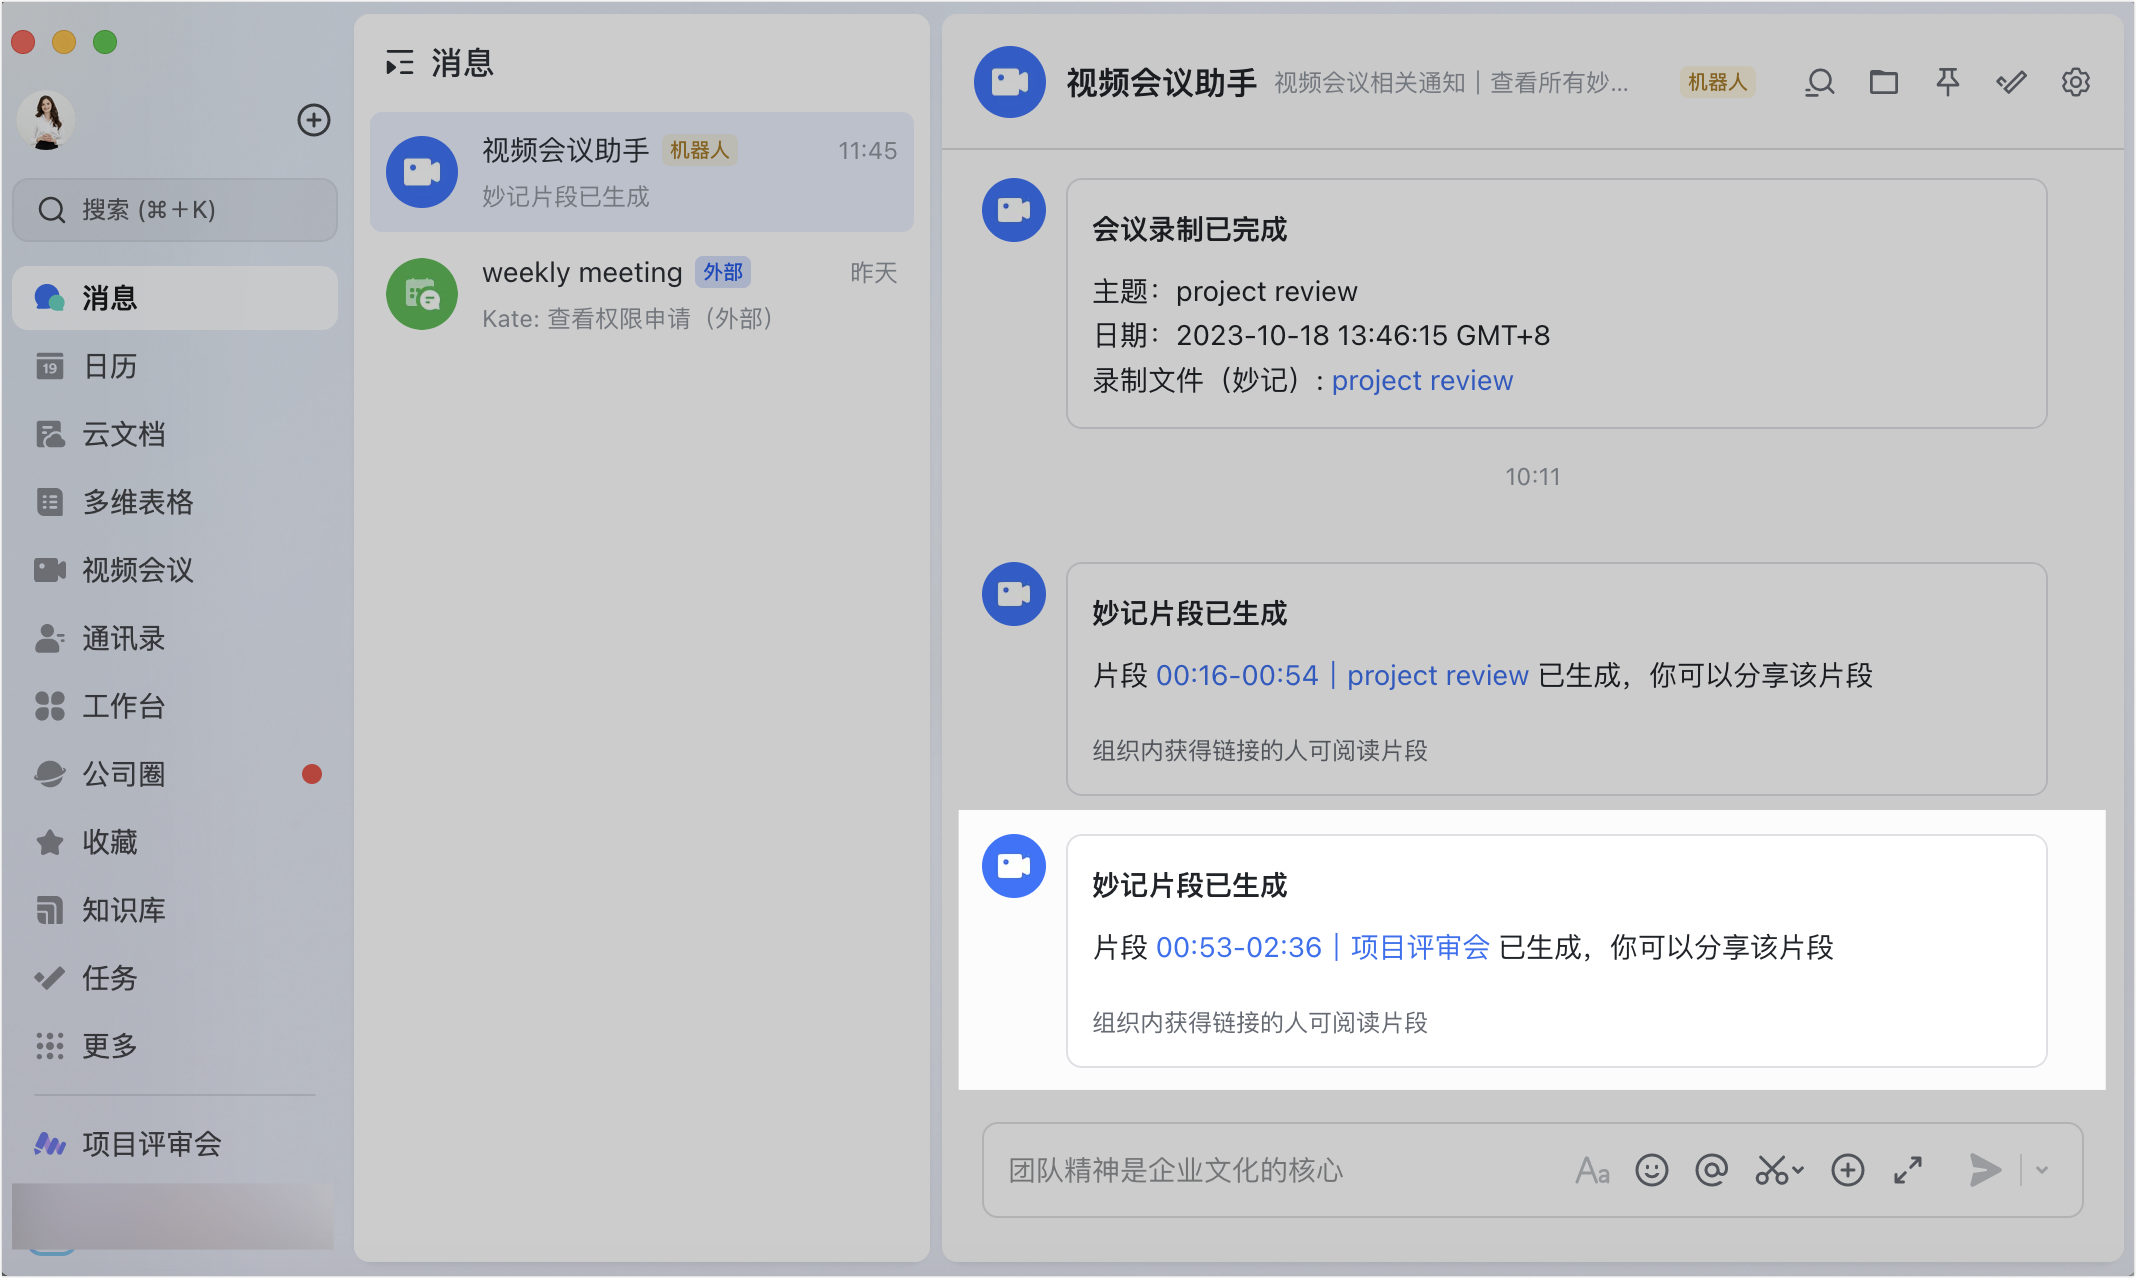Viewport: 2136px width, 1278px height.
Task: Open 收藏 favorites in the sidebar
Action: (x=175, y=842)
